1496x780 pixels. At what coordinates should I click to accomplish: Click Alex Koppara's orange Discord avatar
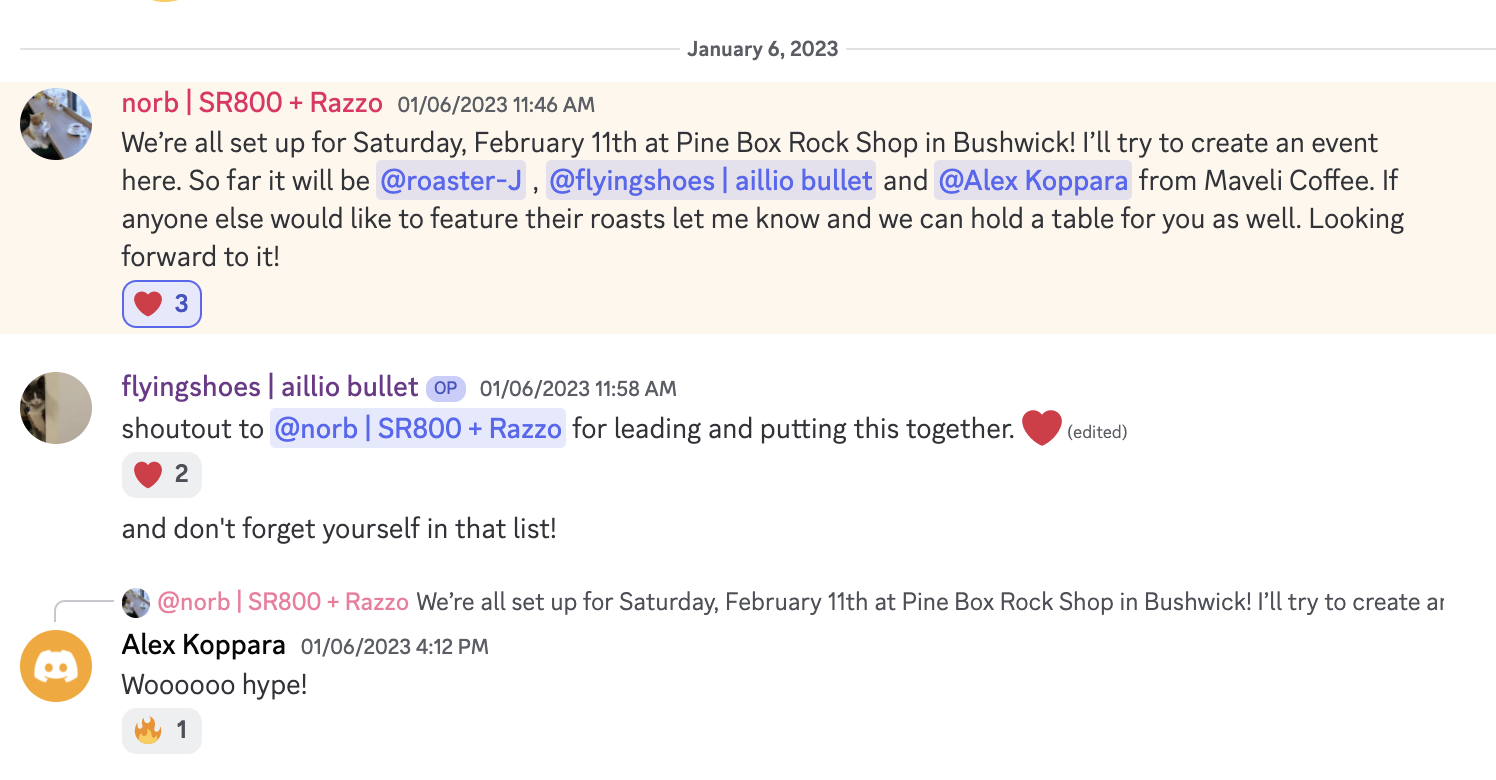click(x=56, y=666)
